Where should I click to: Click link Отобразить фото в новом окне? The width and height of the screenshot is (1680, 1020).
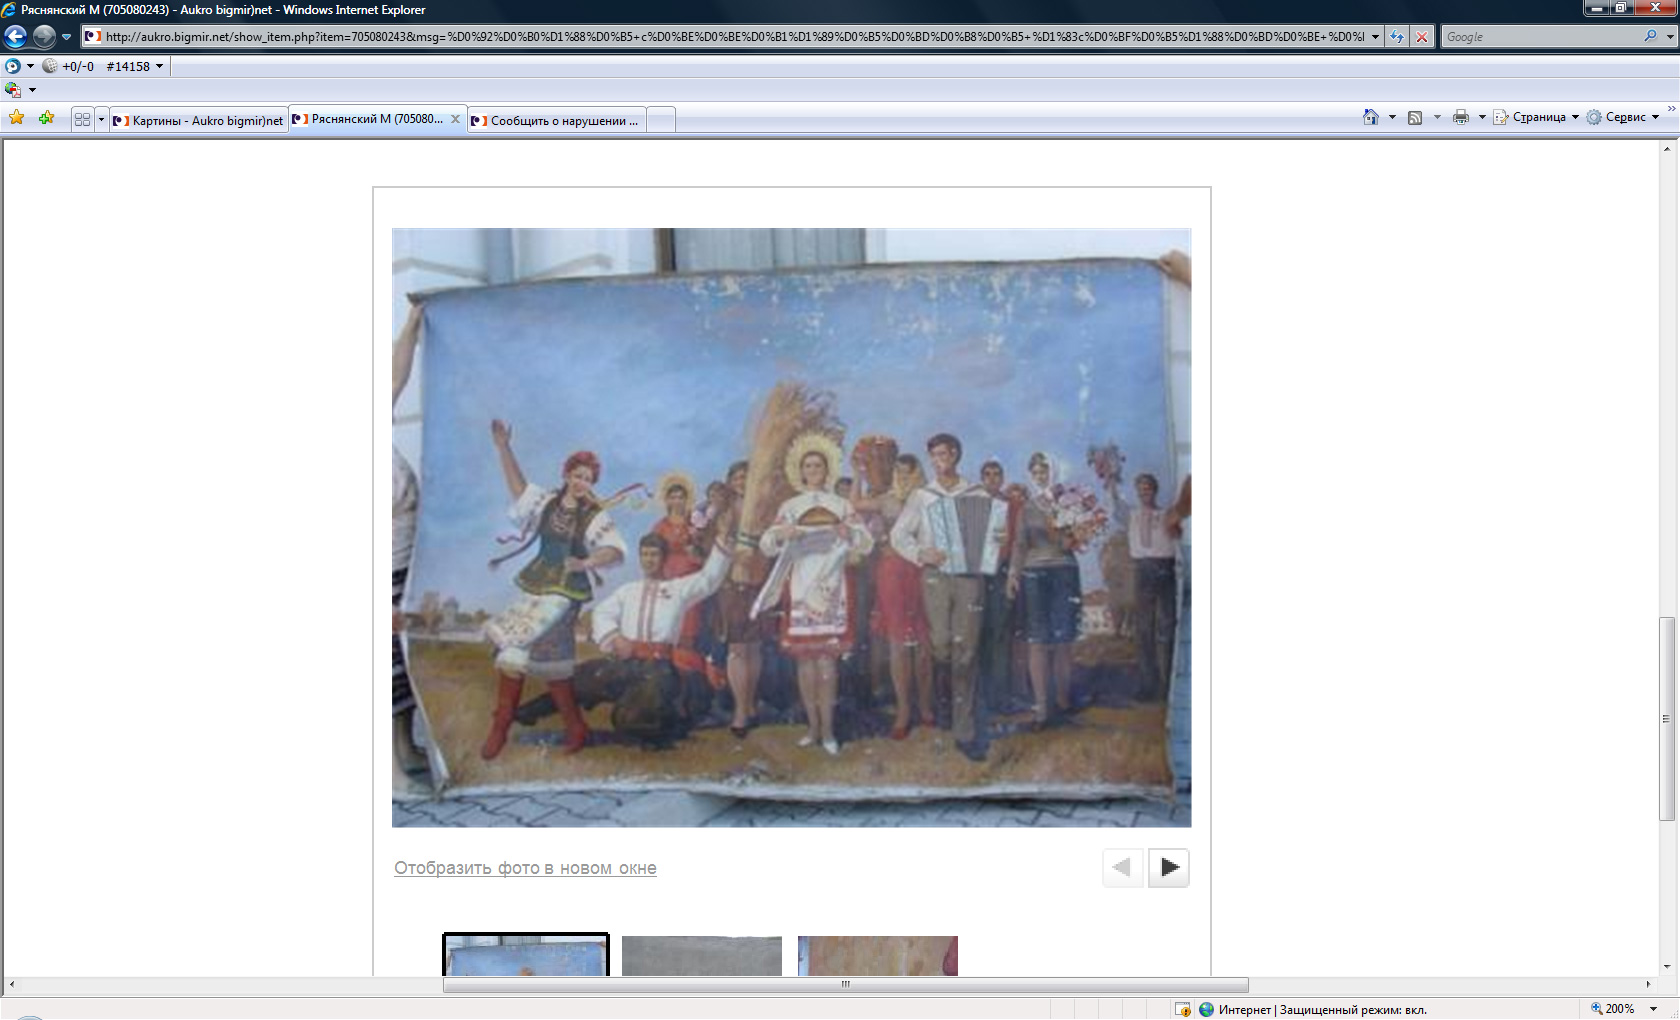[x=525, y=868]
